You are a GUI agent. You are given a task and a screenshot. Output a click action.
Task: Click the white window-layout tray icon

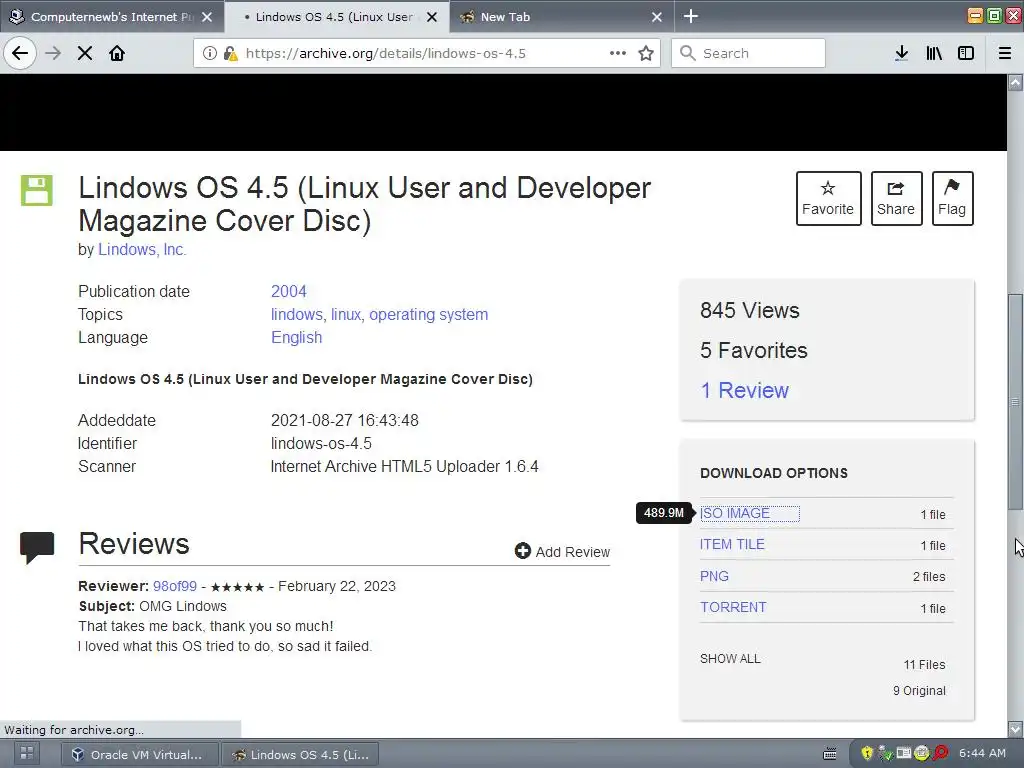[904, 753]
